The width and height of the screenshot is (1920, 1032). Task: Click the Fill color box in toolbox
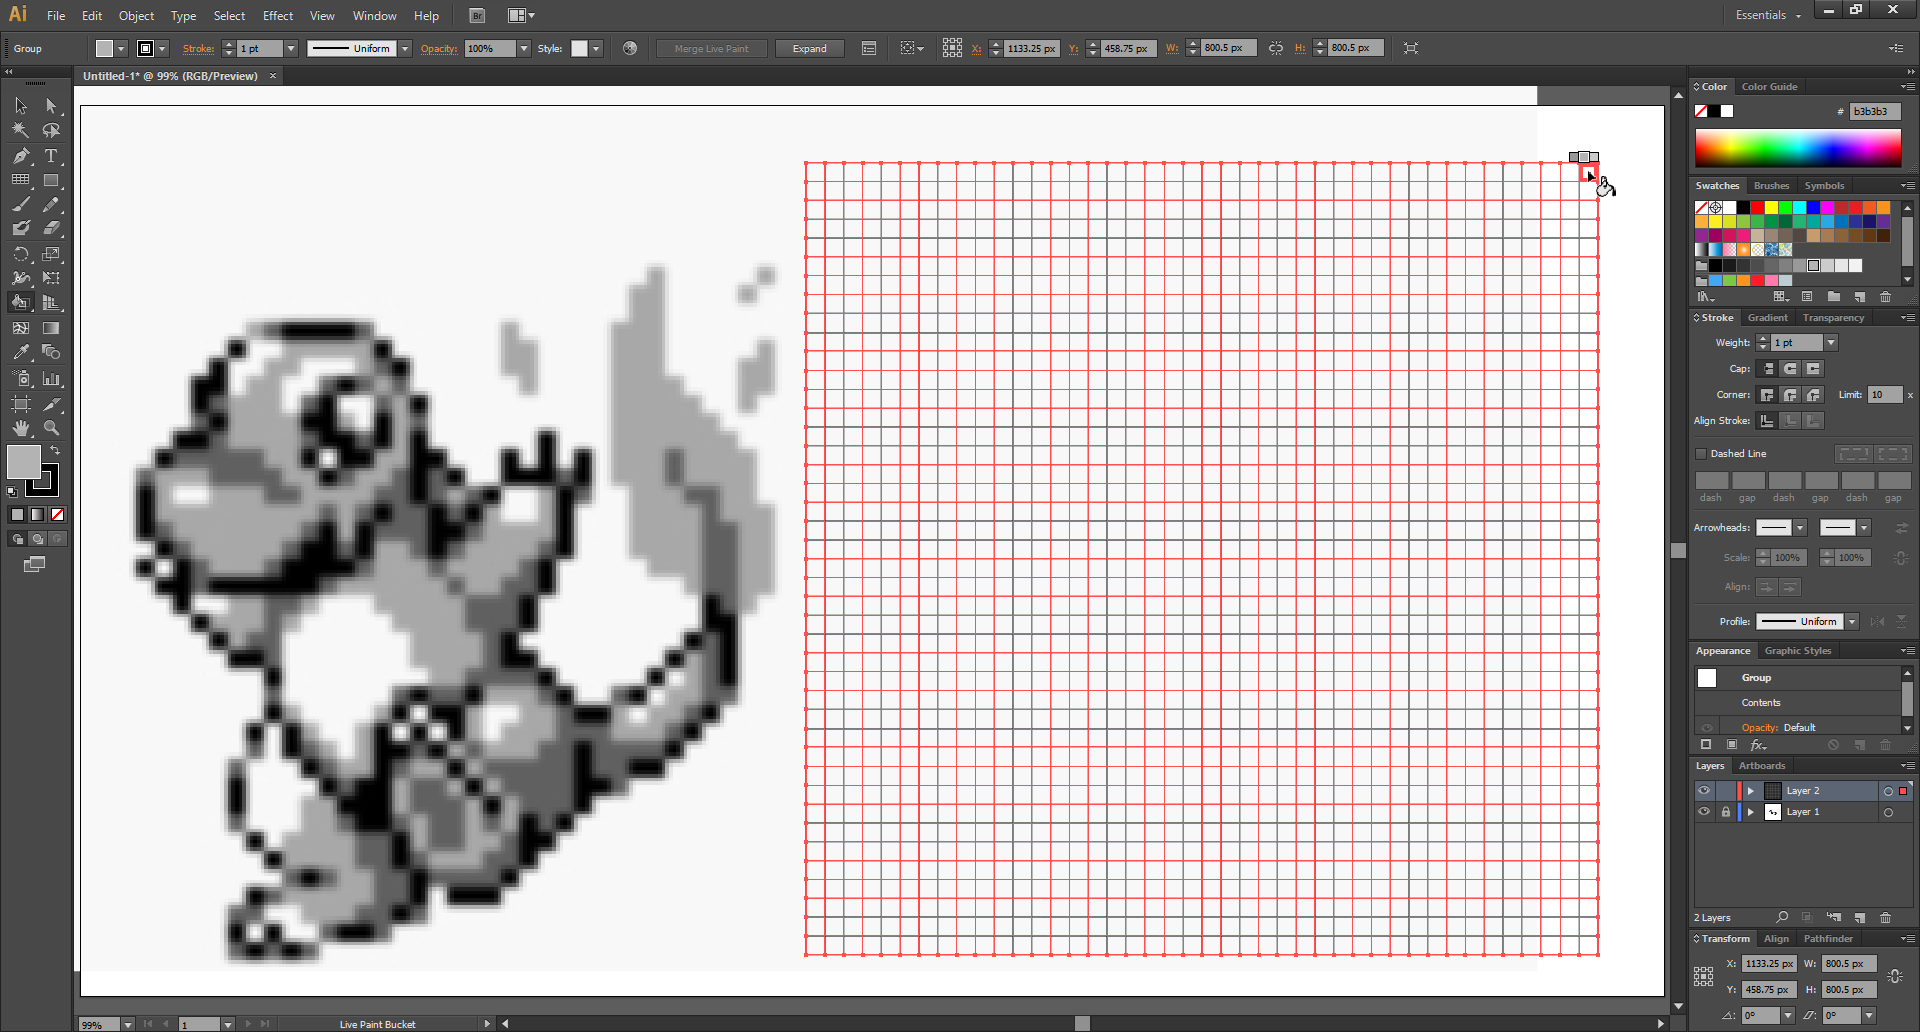pos(24,462)
